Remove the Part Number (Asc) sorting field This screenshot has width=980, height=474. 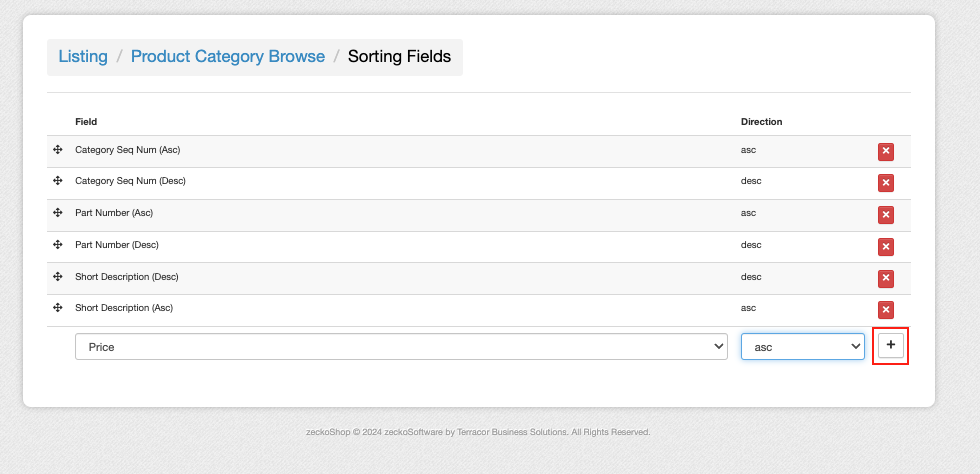tap(886, 215)
